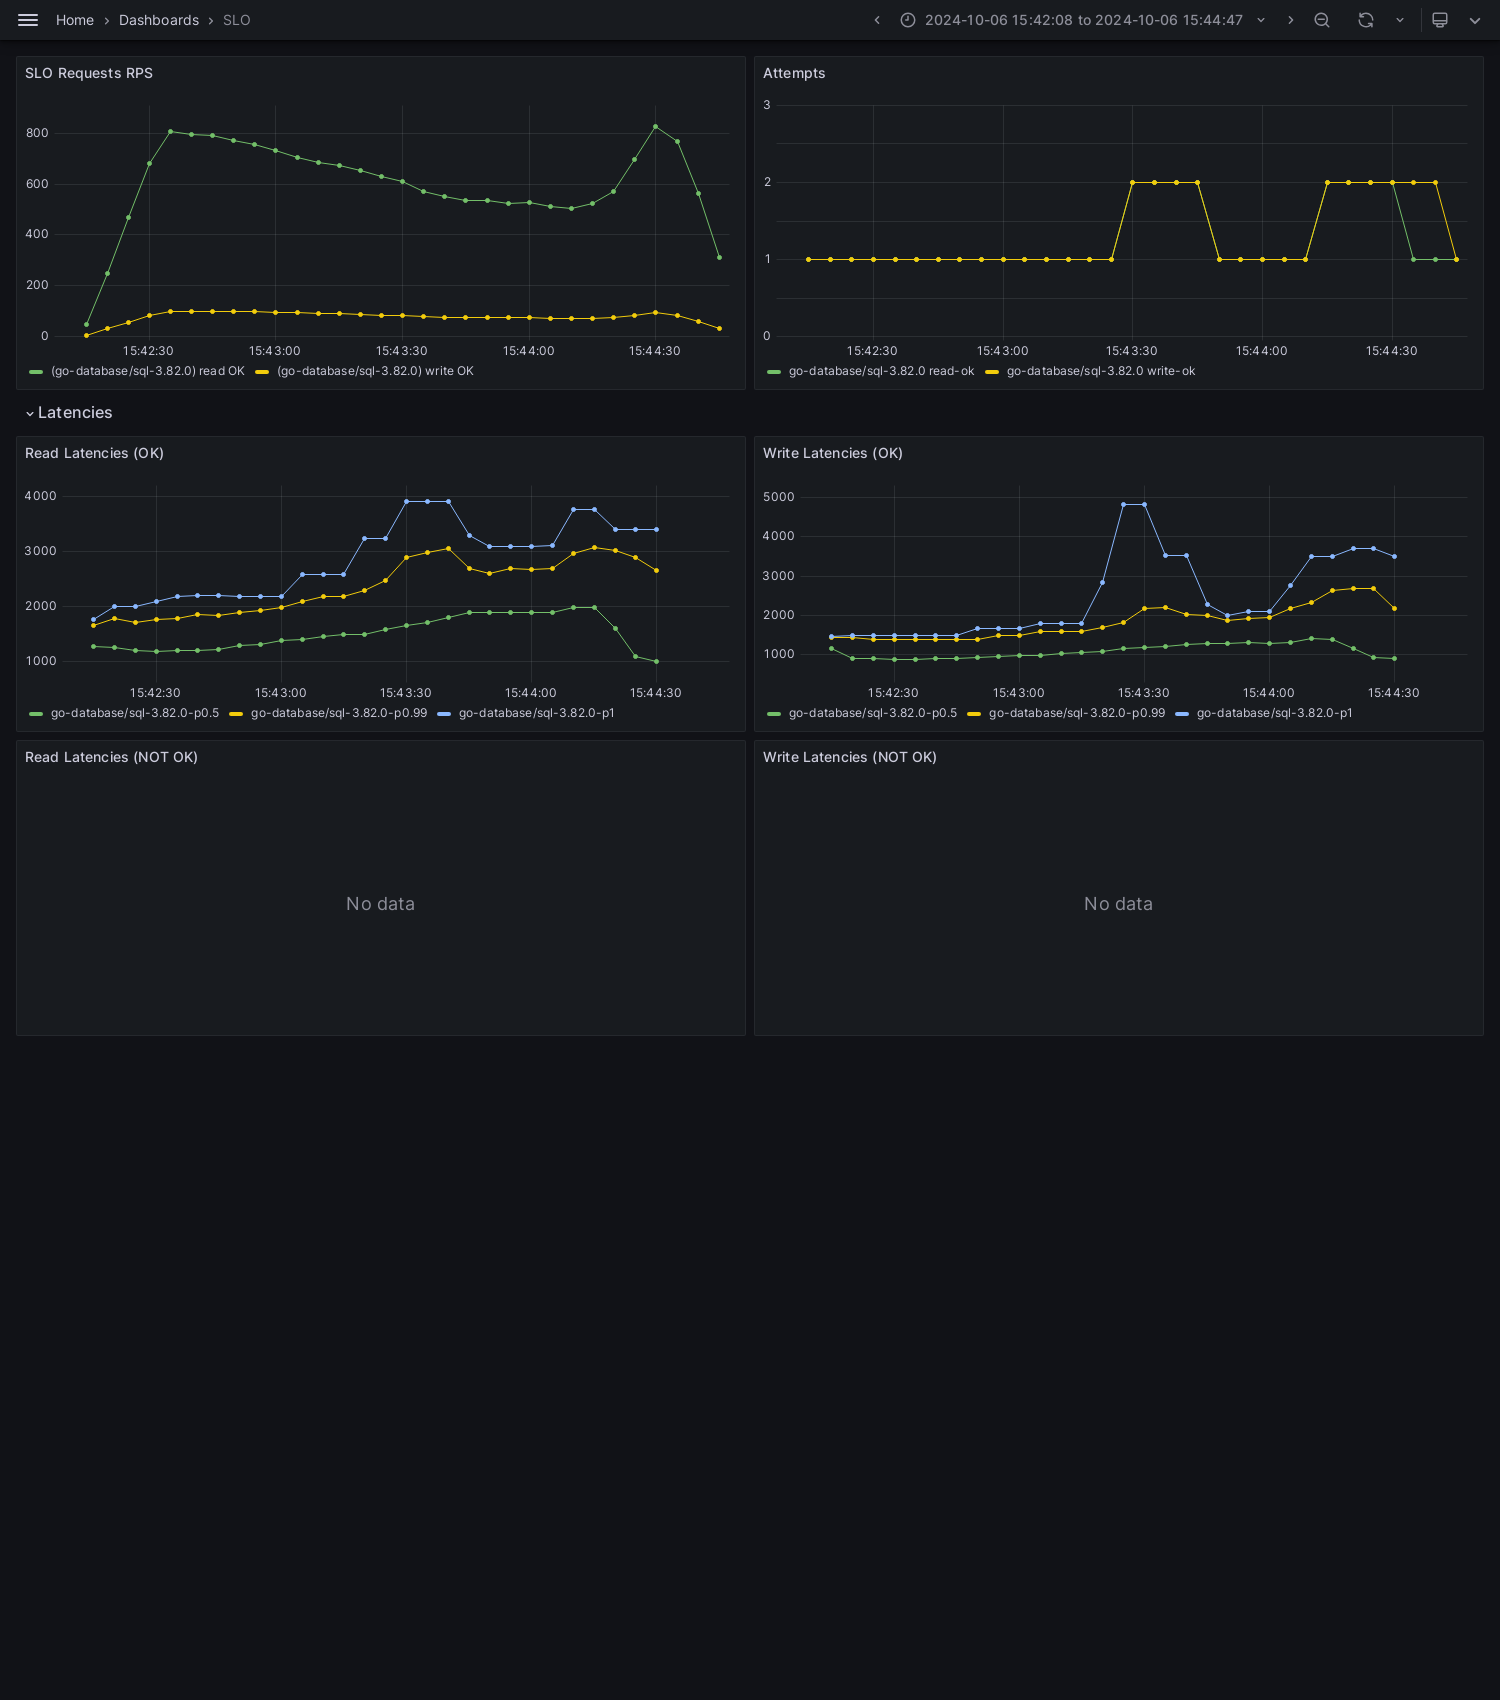The width and height of the screenshot is (1500, 1700).
Task: Click blue swatch for Read Latencies p1
Action: [444, 714]
